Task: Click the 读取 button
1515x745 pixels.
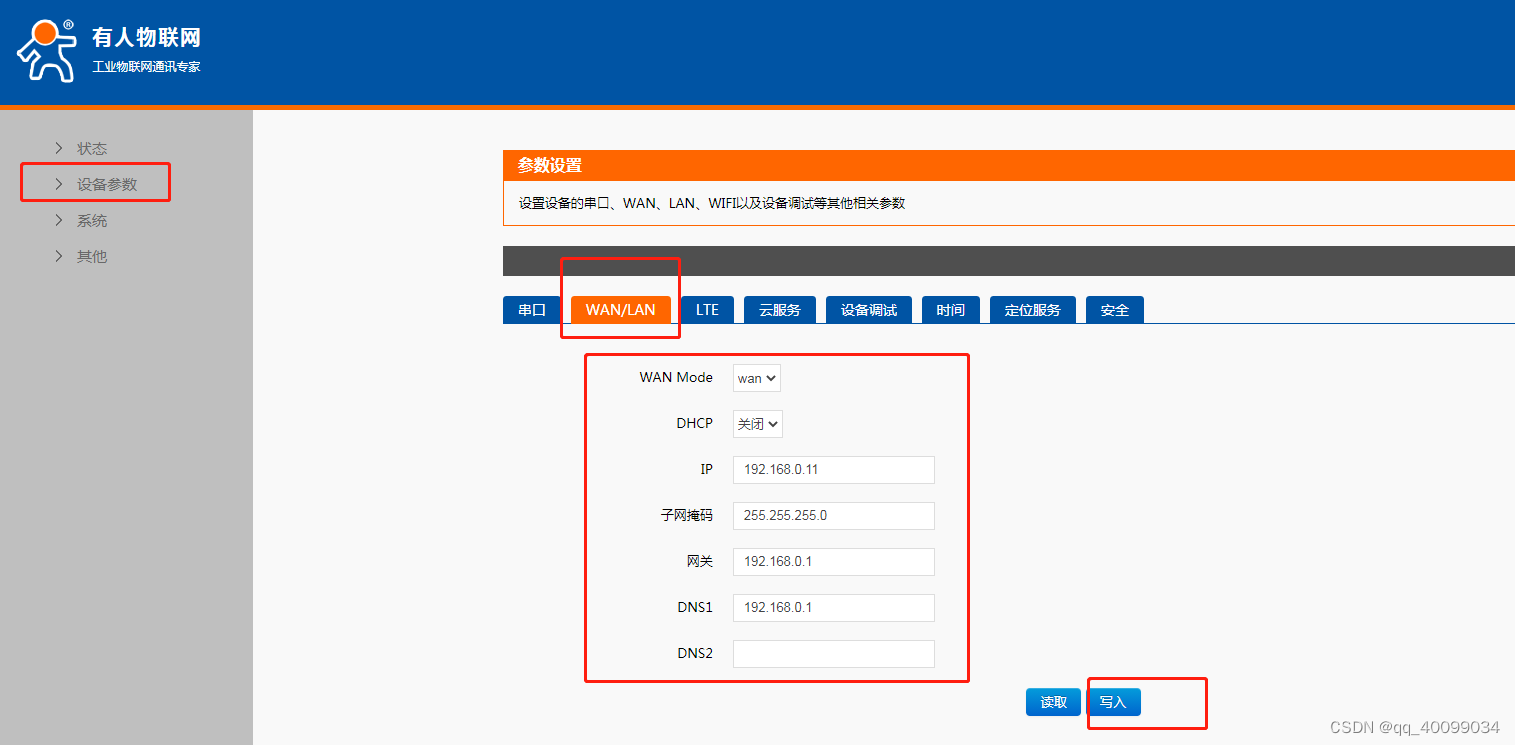Action: click(1054, 702)
